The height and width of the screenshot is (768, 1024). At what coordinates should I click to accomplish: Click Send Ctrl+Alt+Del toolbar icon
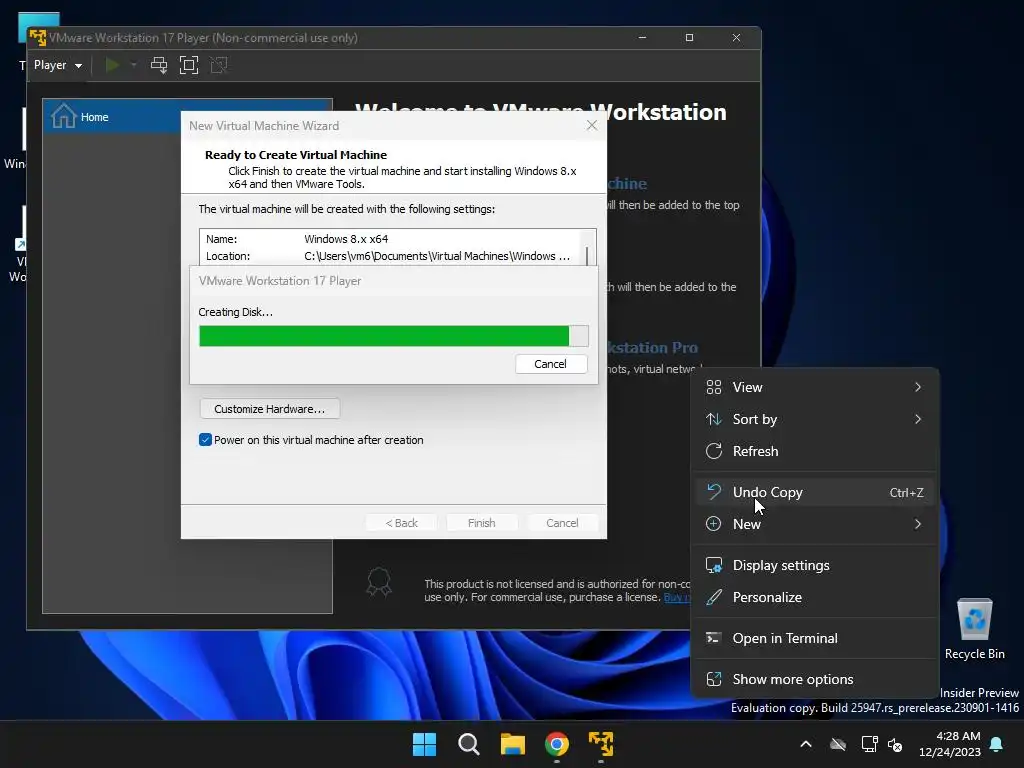(159, 65)
